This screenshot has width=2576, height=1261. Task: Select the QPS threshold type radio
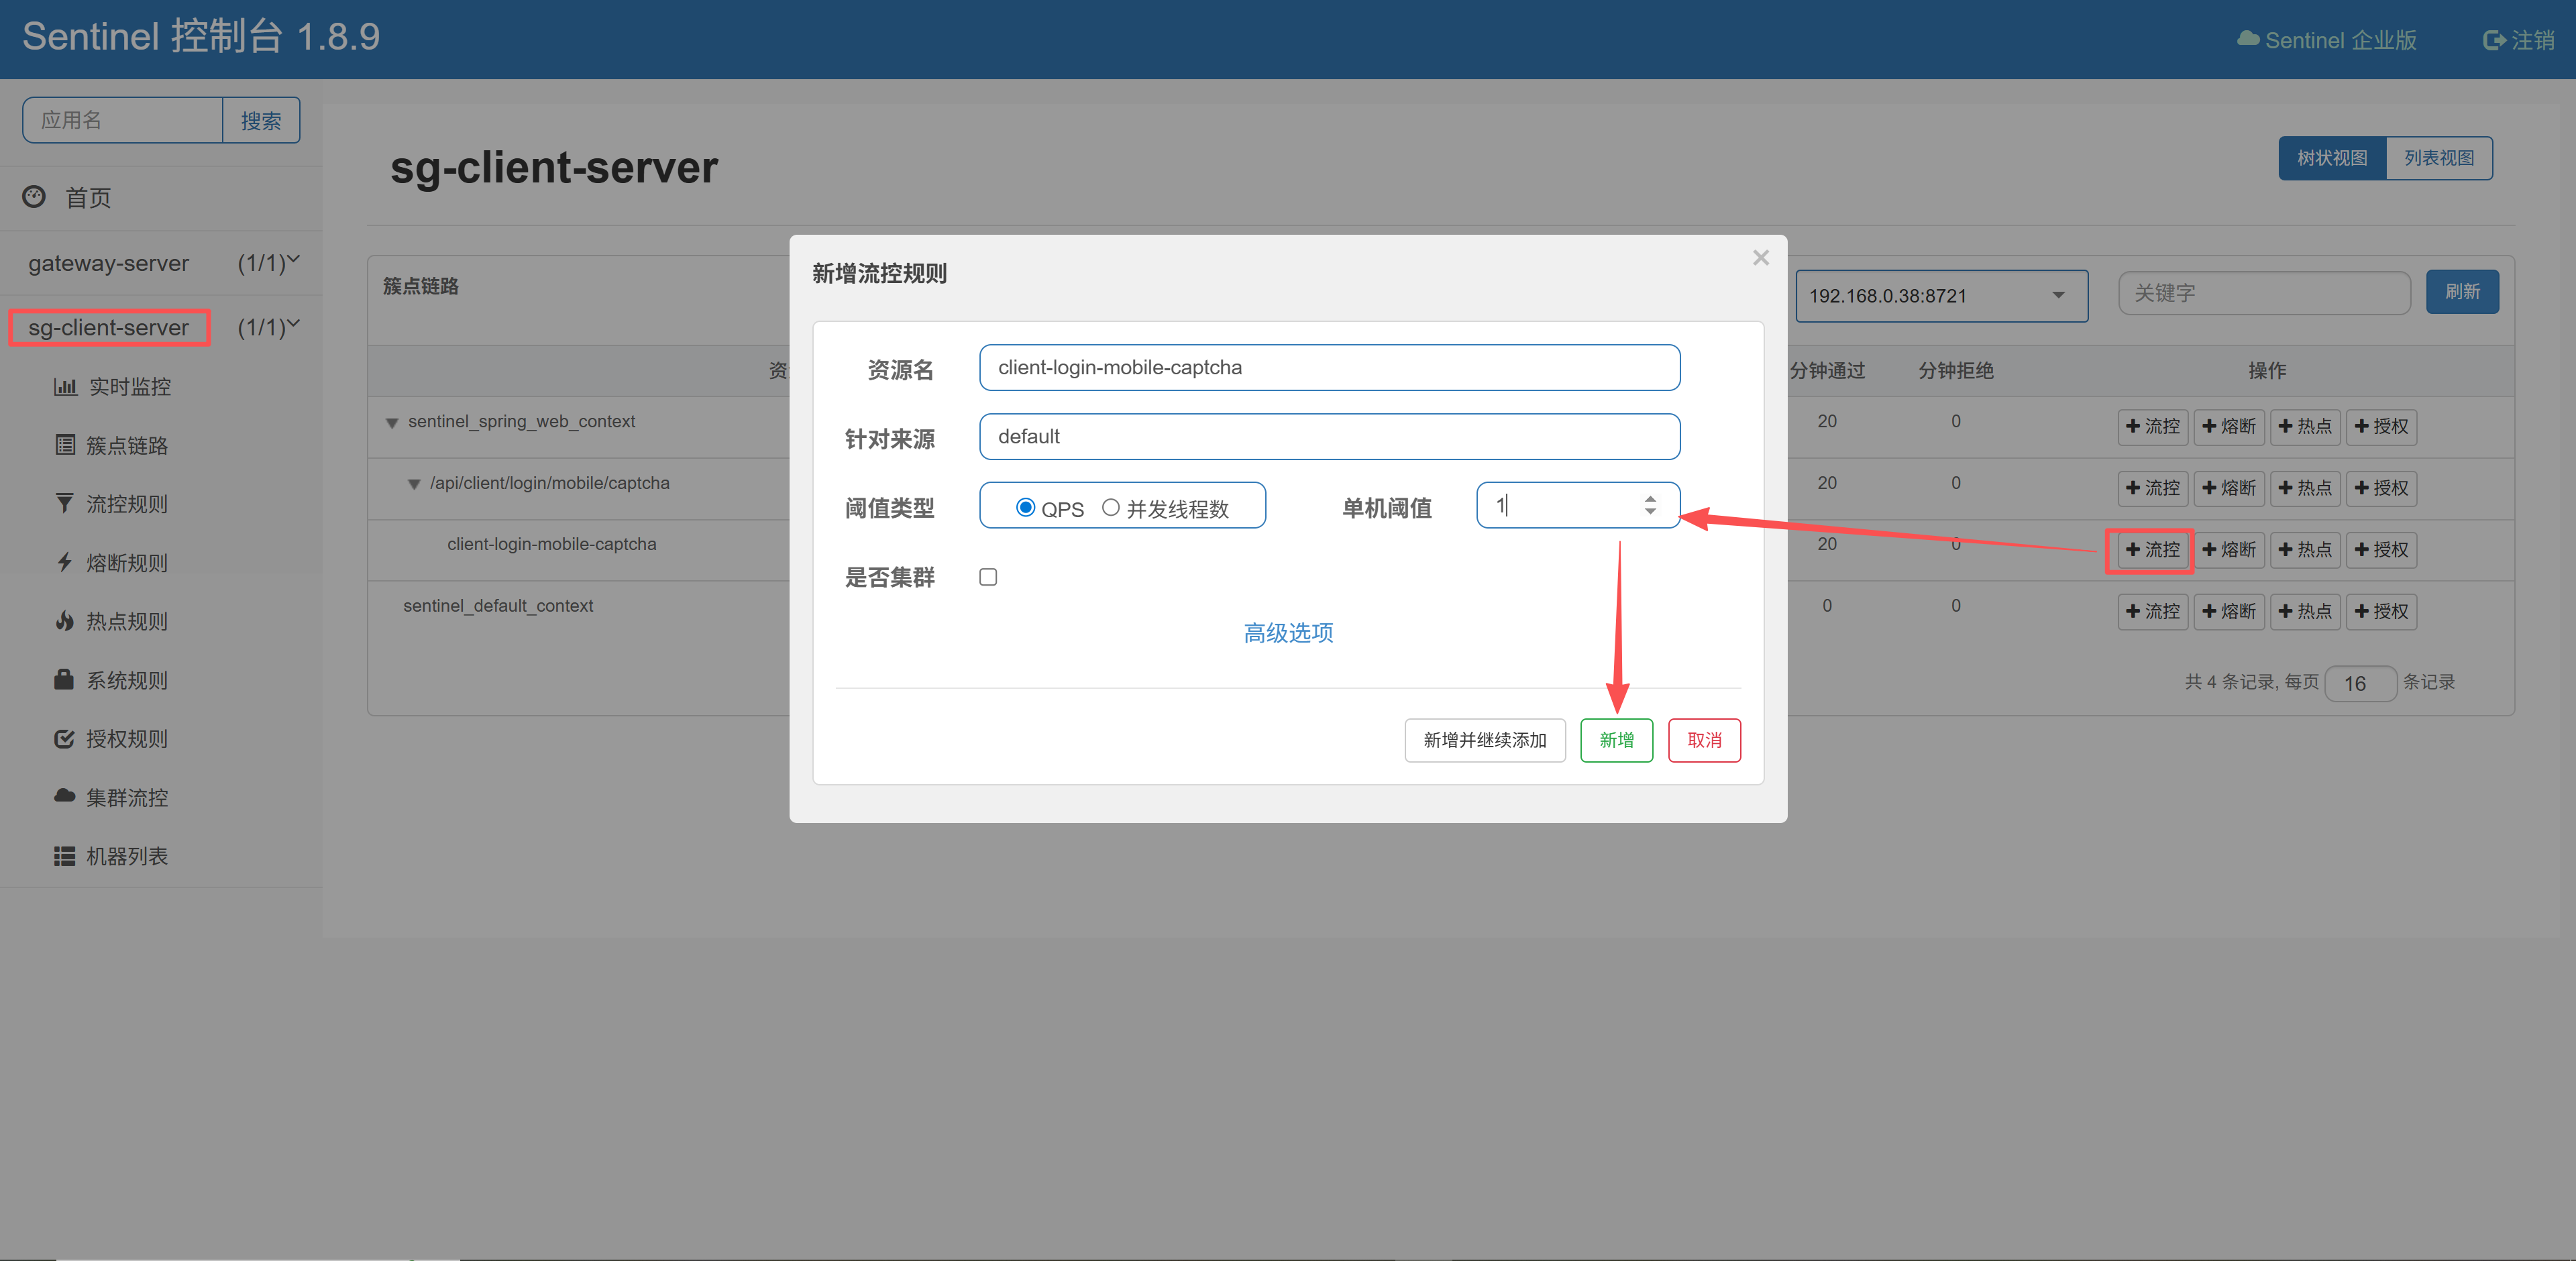(1025, 508)
